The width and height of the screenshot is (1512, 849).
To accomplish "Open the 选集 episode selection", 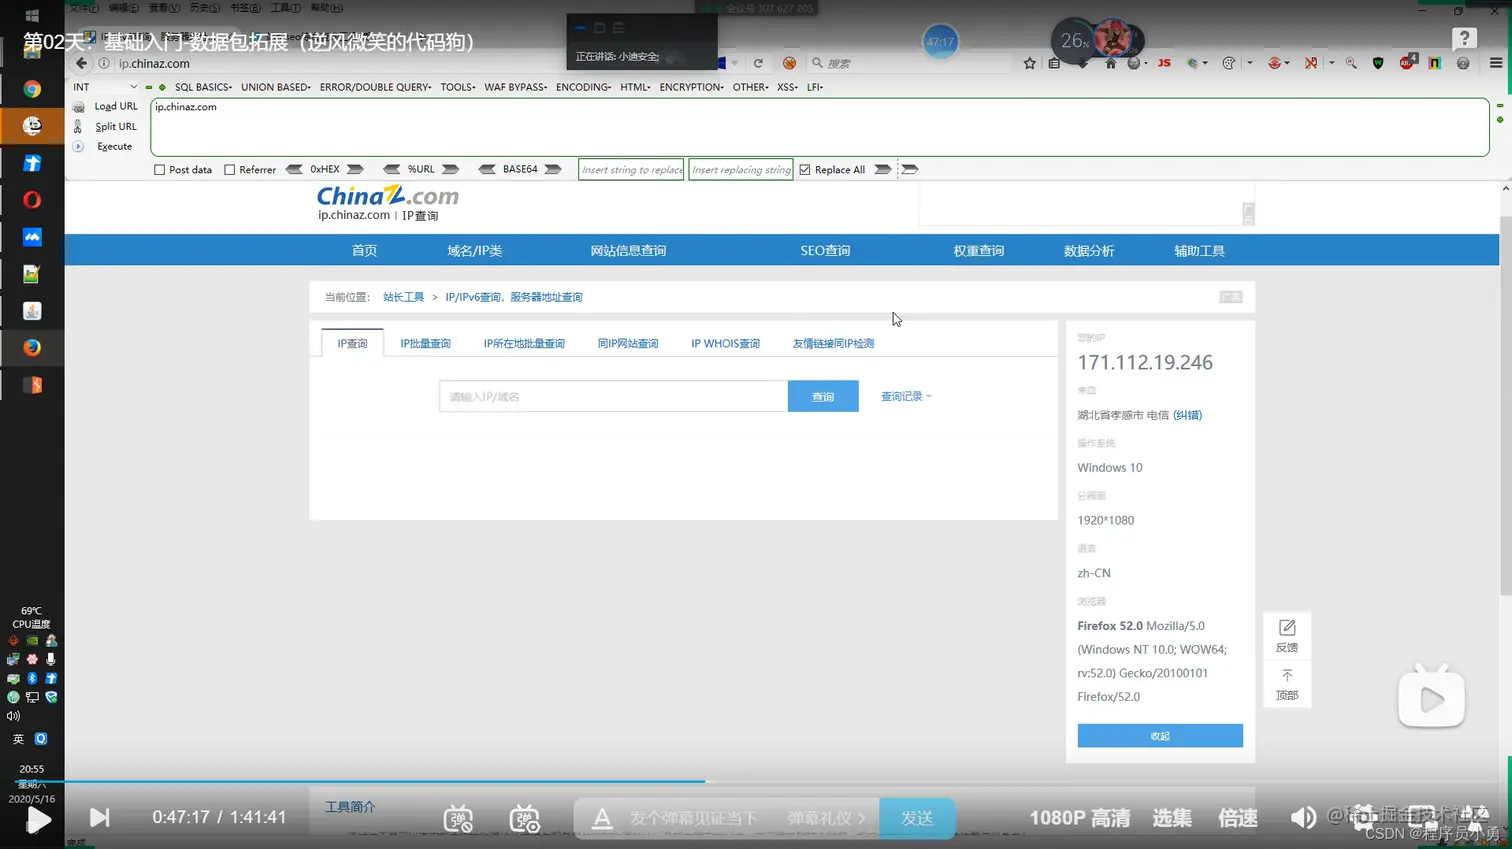I will pyautogui.click(x=1172, y=818).
